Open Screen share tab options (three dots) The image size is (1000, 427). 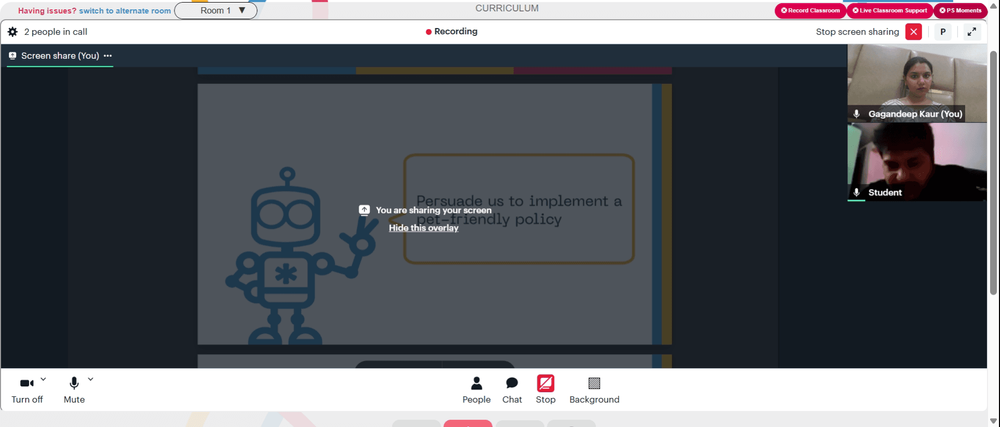coord(108,55)
